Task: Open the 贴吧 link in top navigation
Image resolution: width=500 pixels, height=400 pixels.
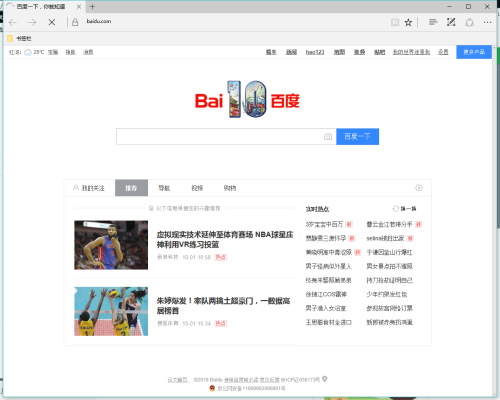Action: [x=379, y=52]
